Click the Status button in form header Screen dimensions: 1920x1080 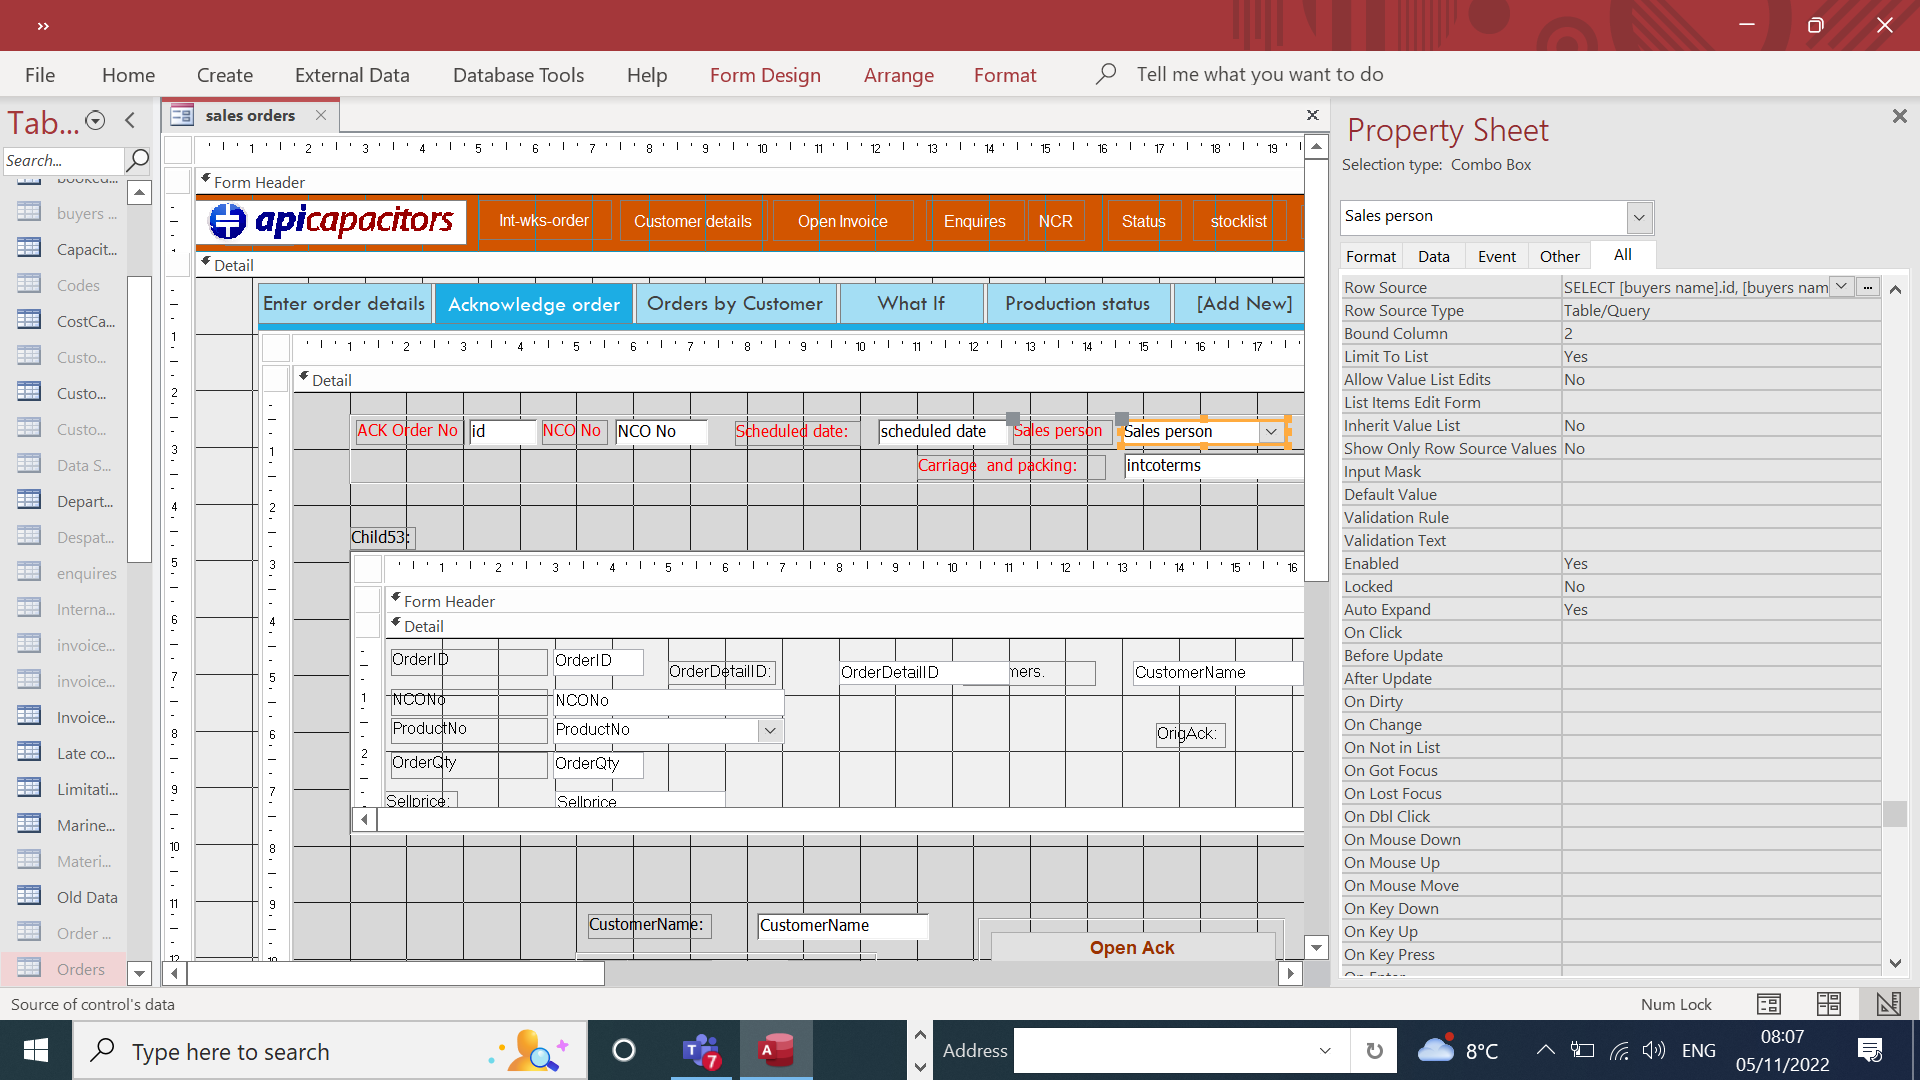(1143, 222)
